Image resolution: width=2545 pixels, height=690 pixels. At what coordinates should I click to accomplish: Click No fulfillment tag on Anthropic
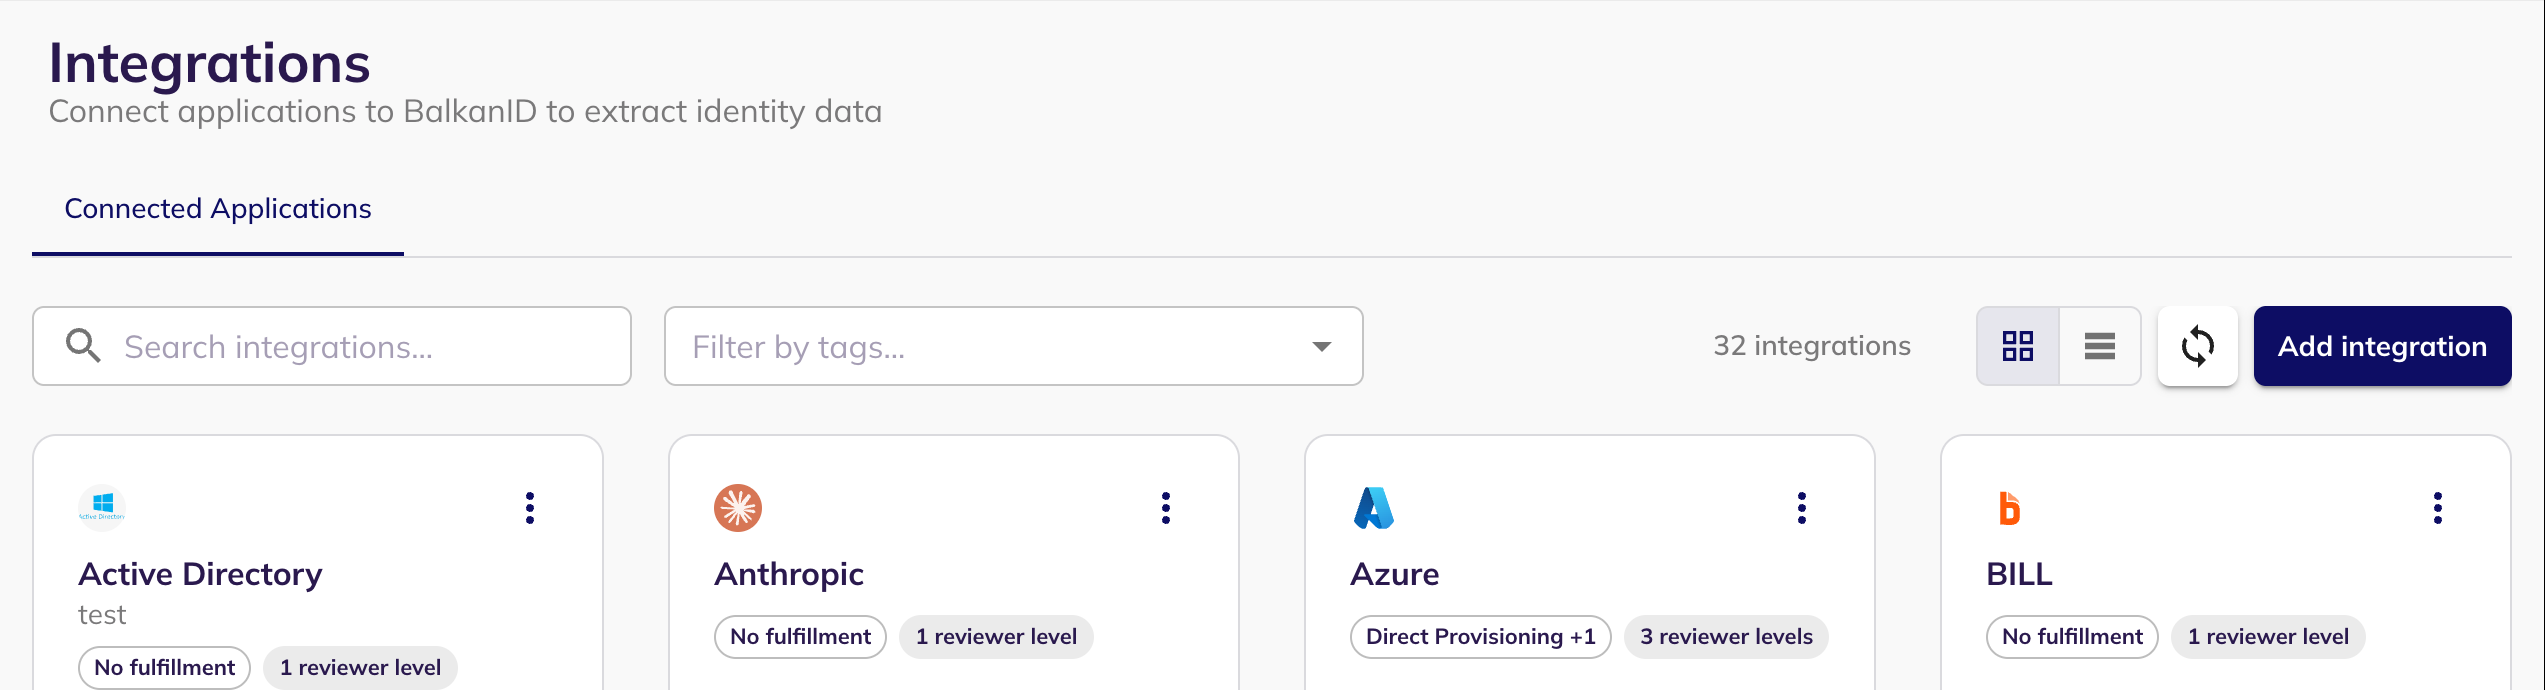pos(800,637)
